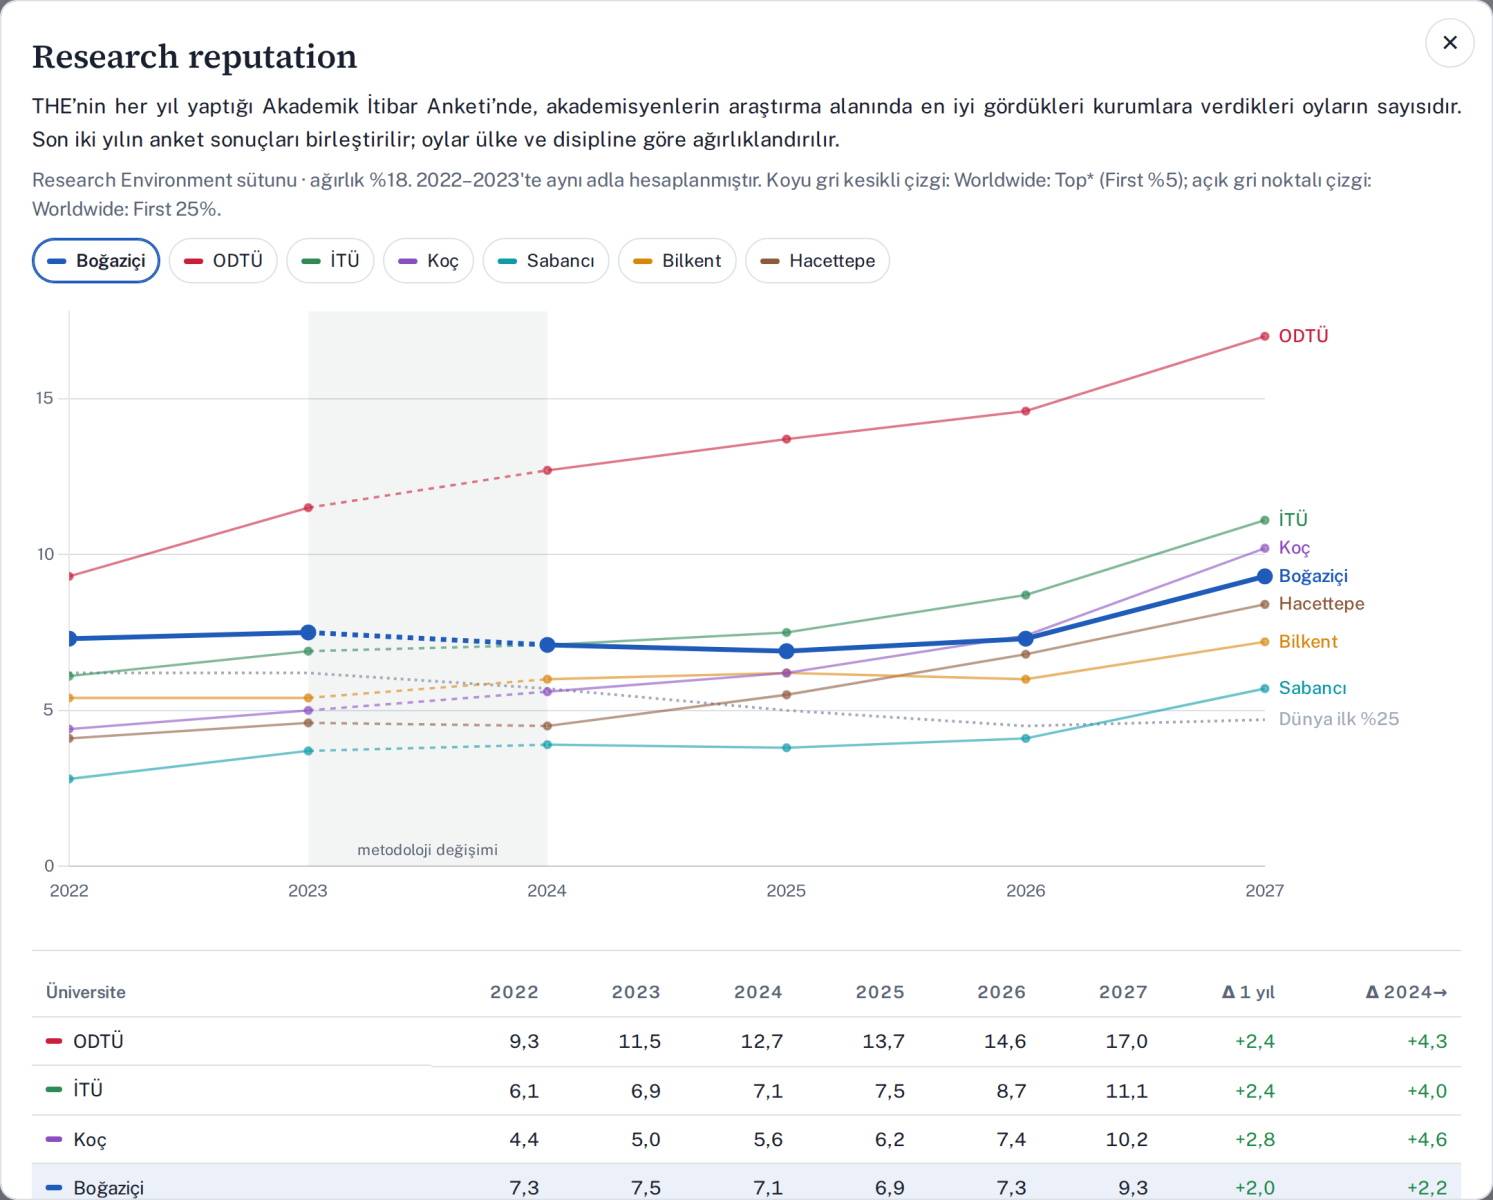Click the Boğaziçi label at the line end
1493x1200 pixels.
pyautogui.click(x=1313, y=576)
